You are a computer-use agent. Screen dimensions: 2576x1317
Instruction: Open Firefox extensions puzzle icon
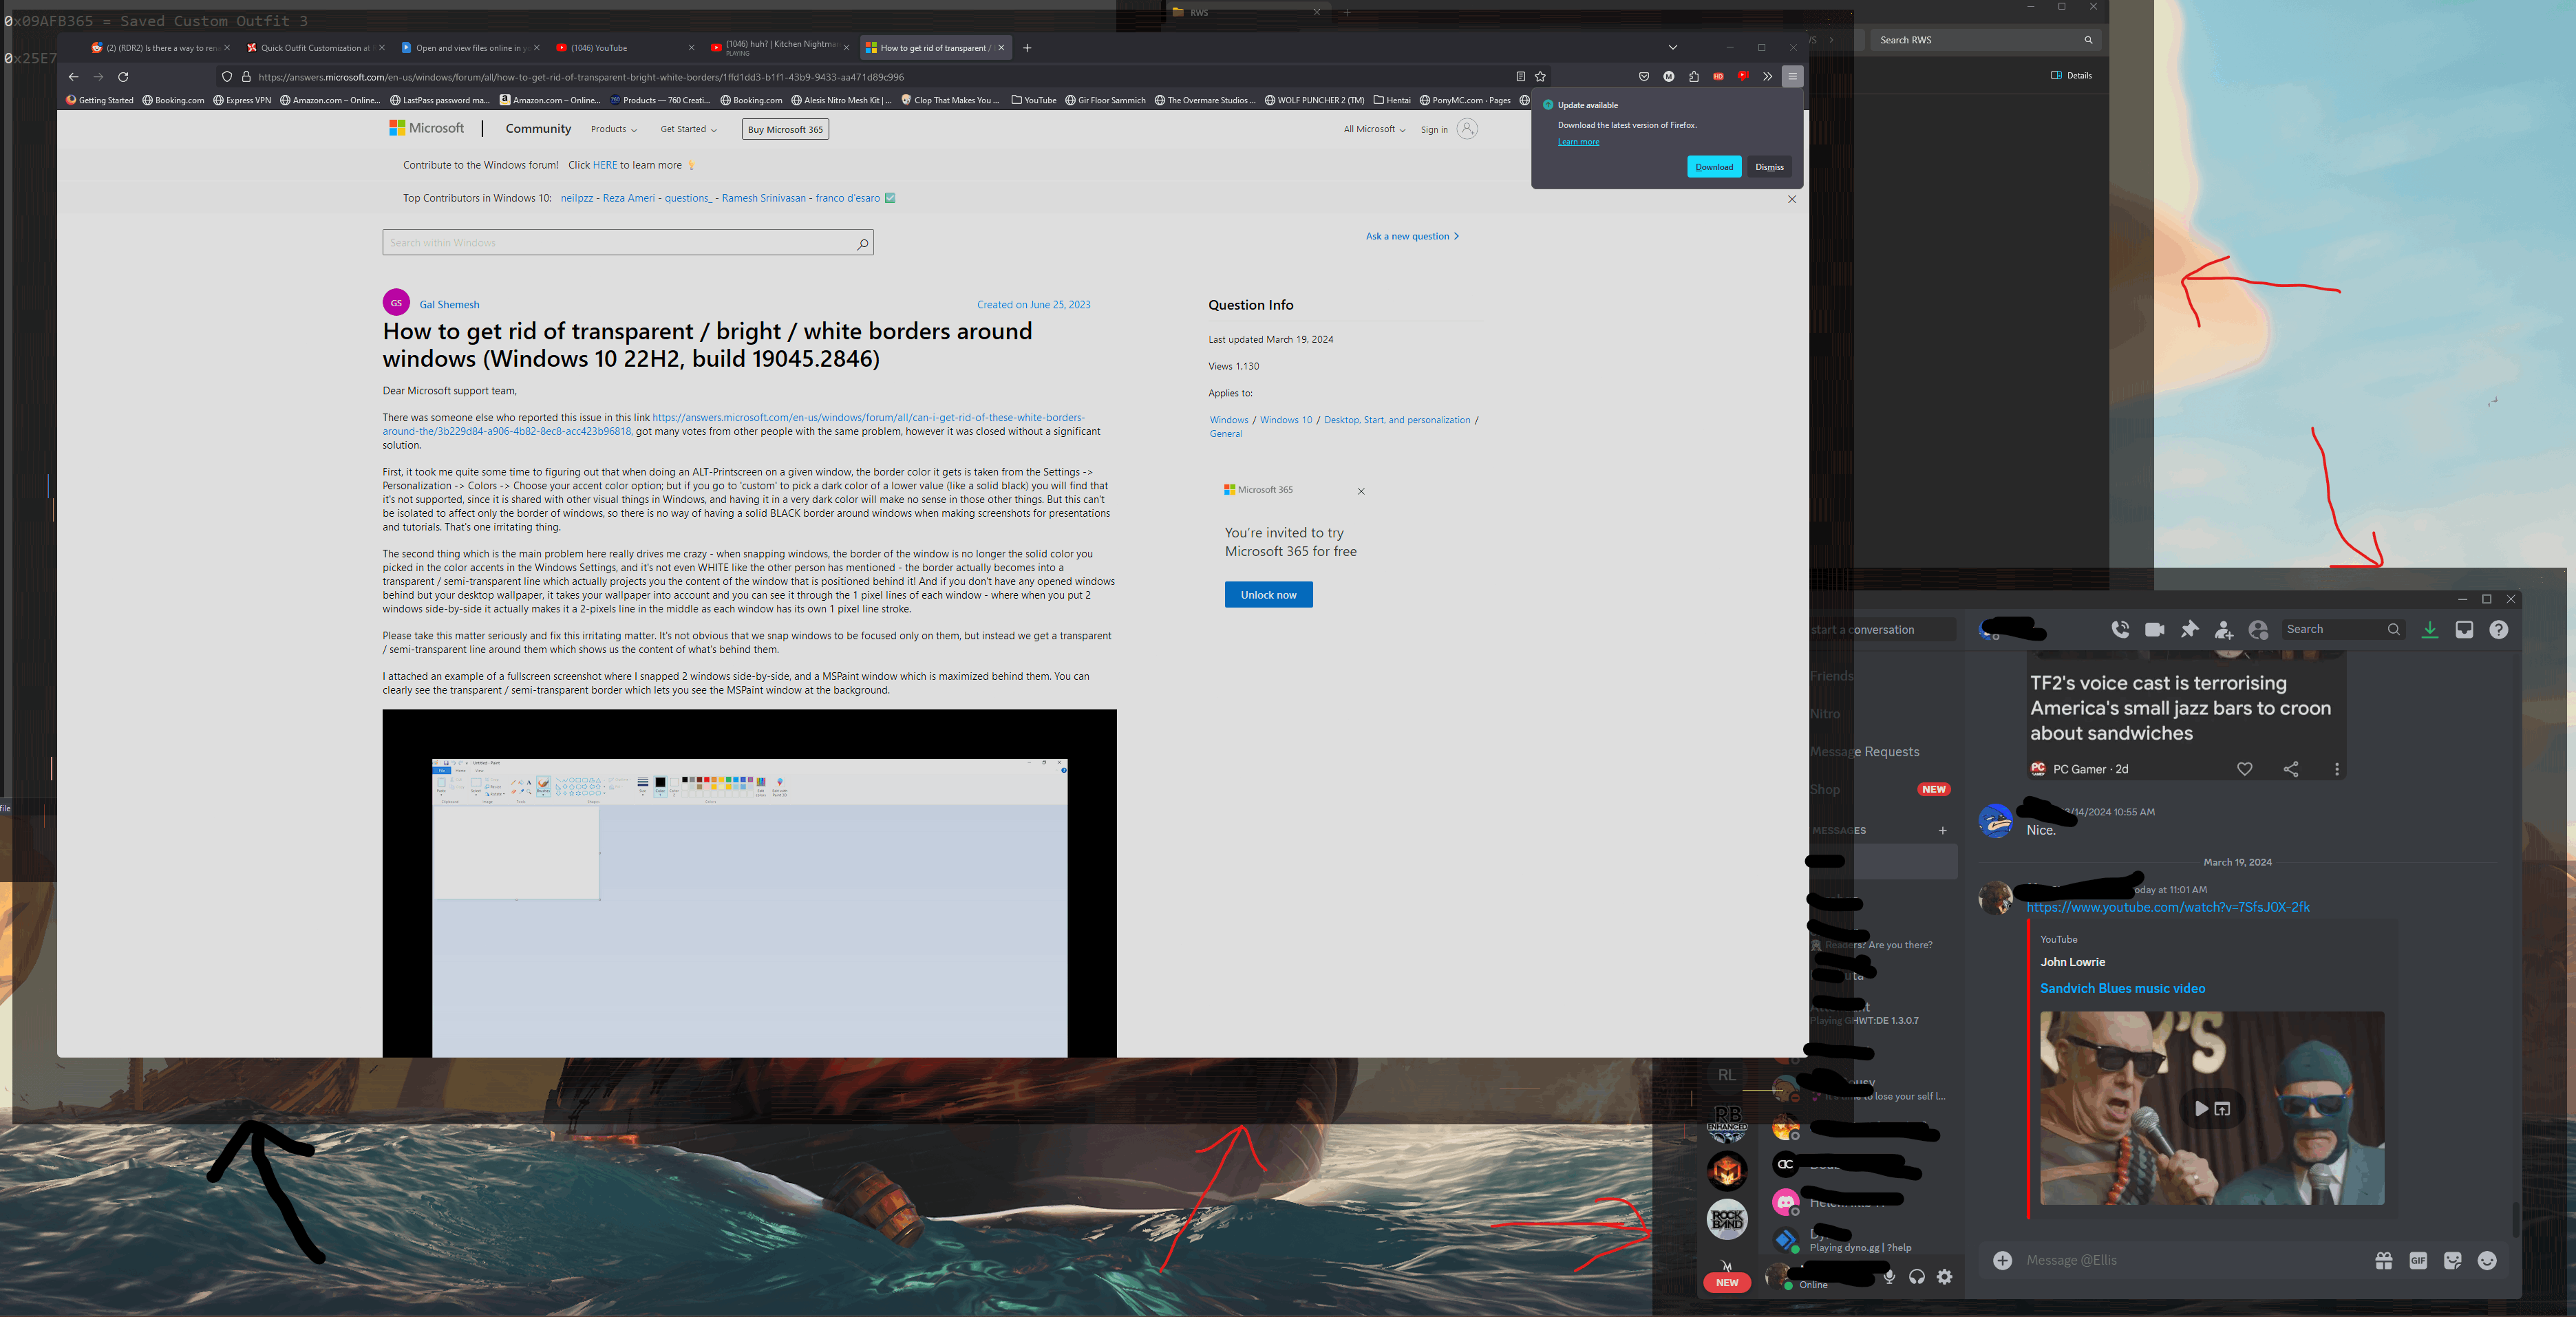pos(1693,76)
